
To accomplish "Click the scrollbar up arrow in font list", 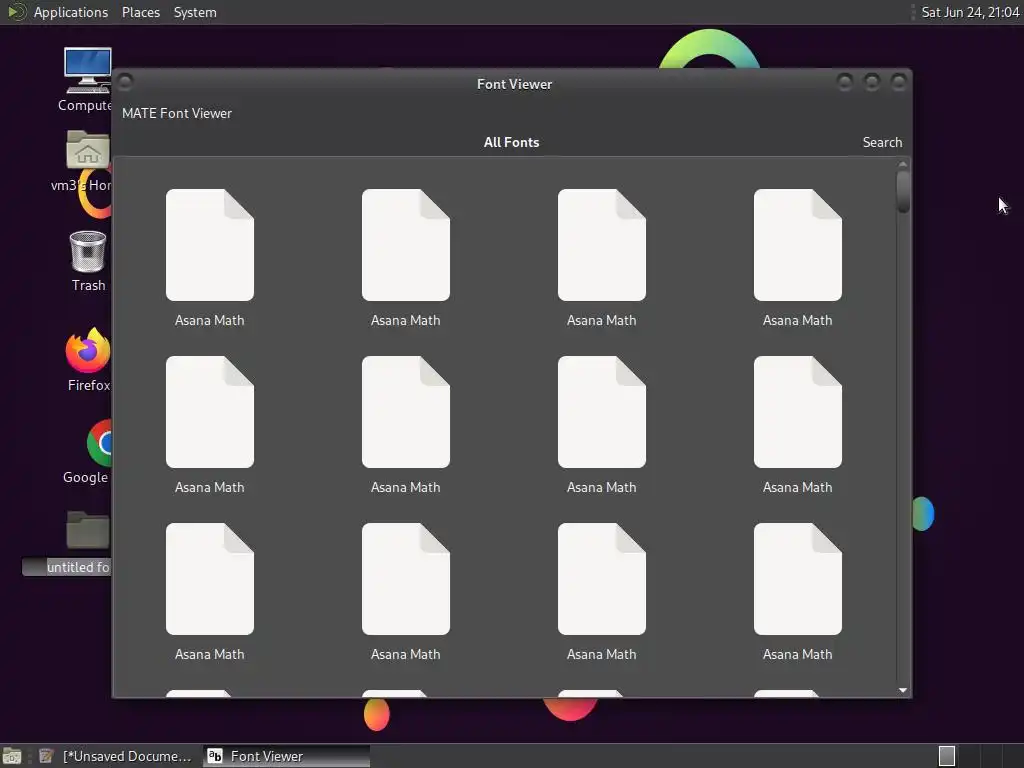I will click(x=903, y=164).
